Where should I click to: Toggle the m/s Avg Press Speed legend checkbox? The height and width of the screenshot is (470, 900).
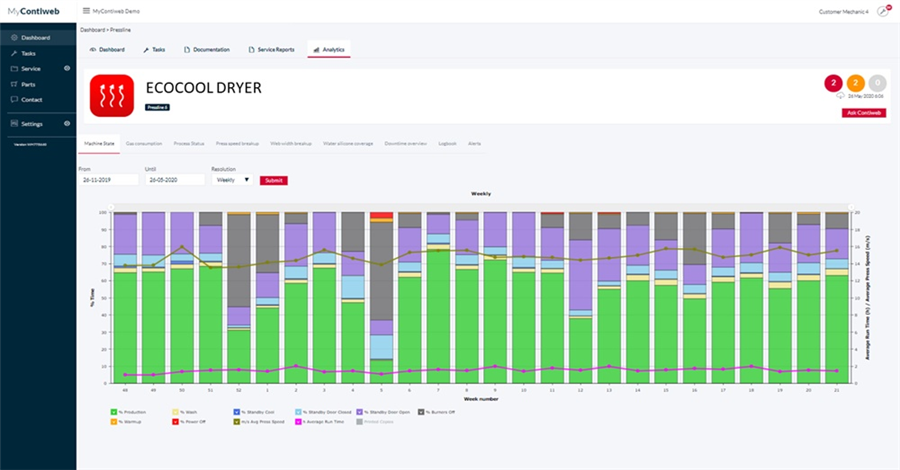[236, 422]
